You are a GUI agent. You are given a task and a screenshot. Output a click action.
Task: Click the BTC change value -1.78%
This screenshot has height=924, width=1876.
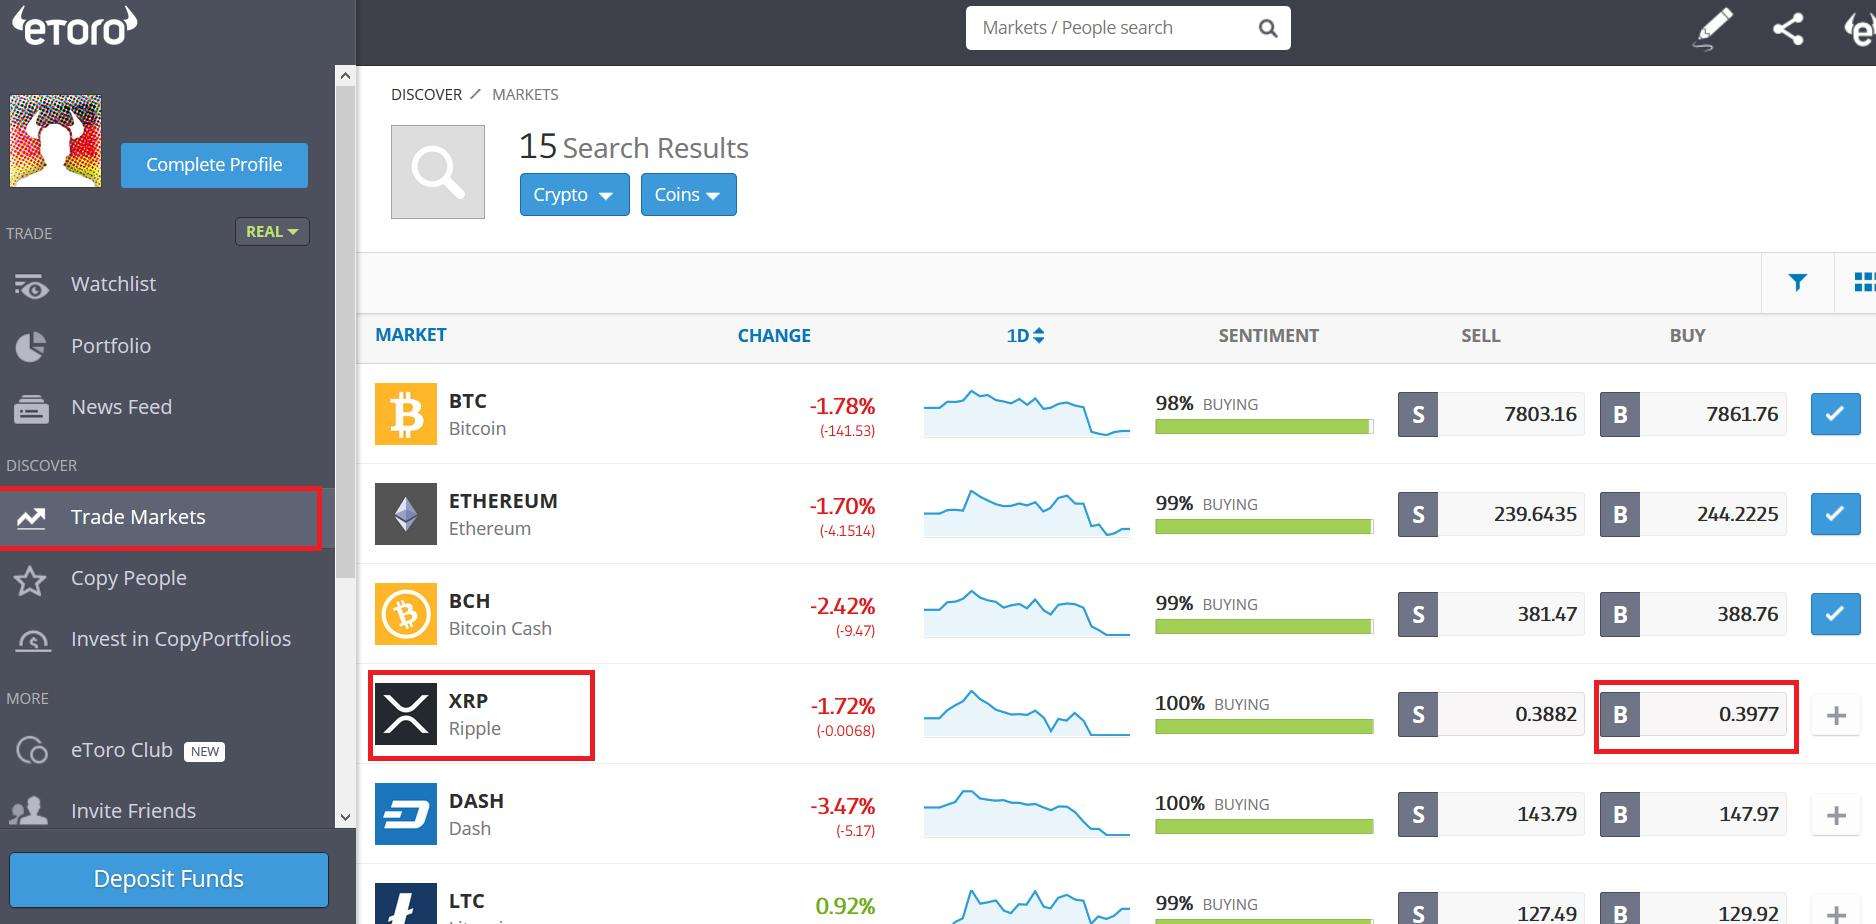[x=842, y=406]
